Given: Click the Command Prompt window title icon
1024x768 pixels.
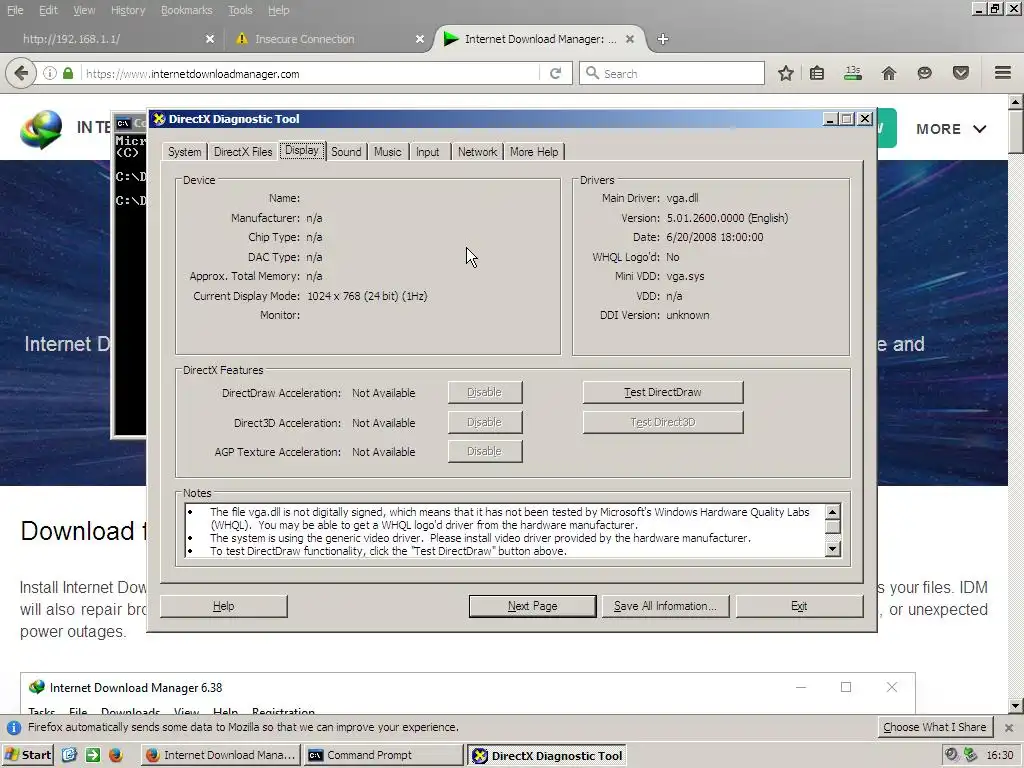Looking at the screenshot, I should 123,123.
